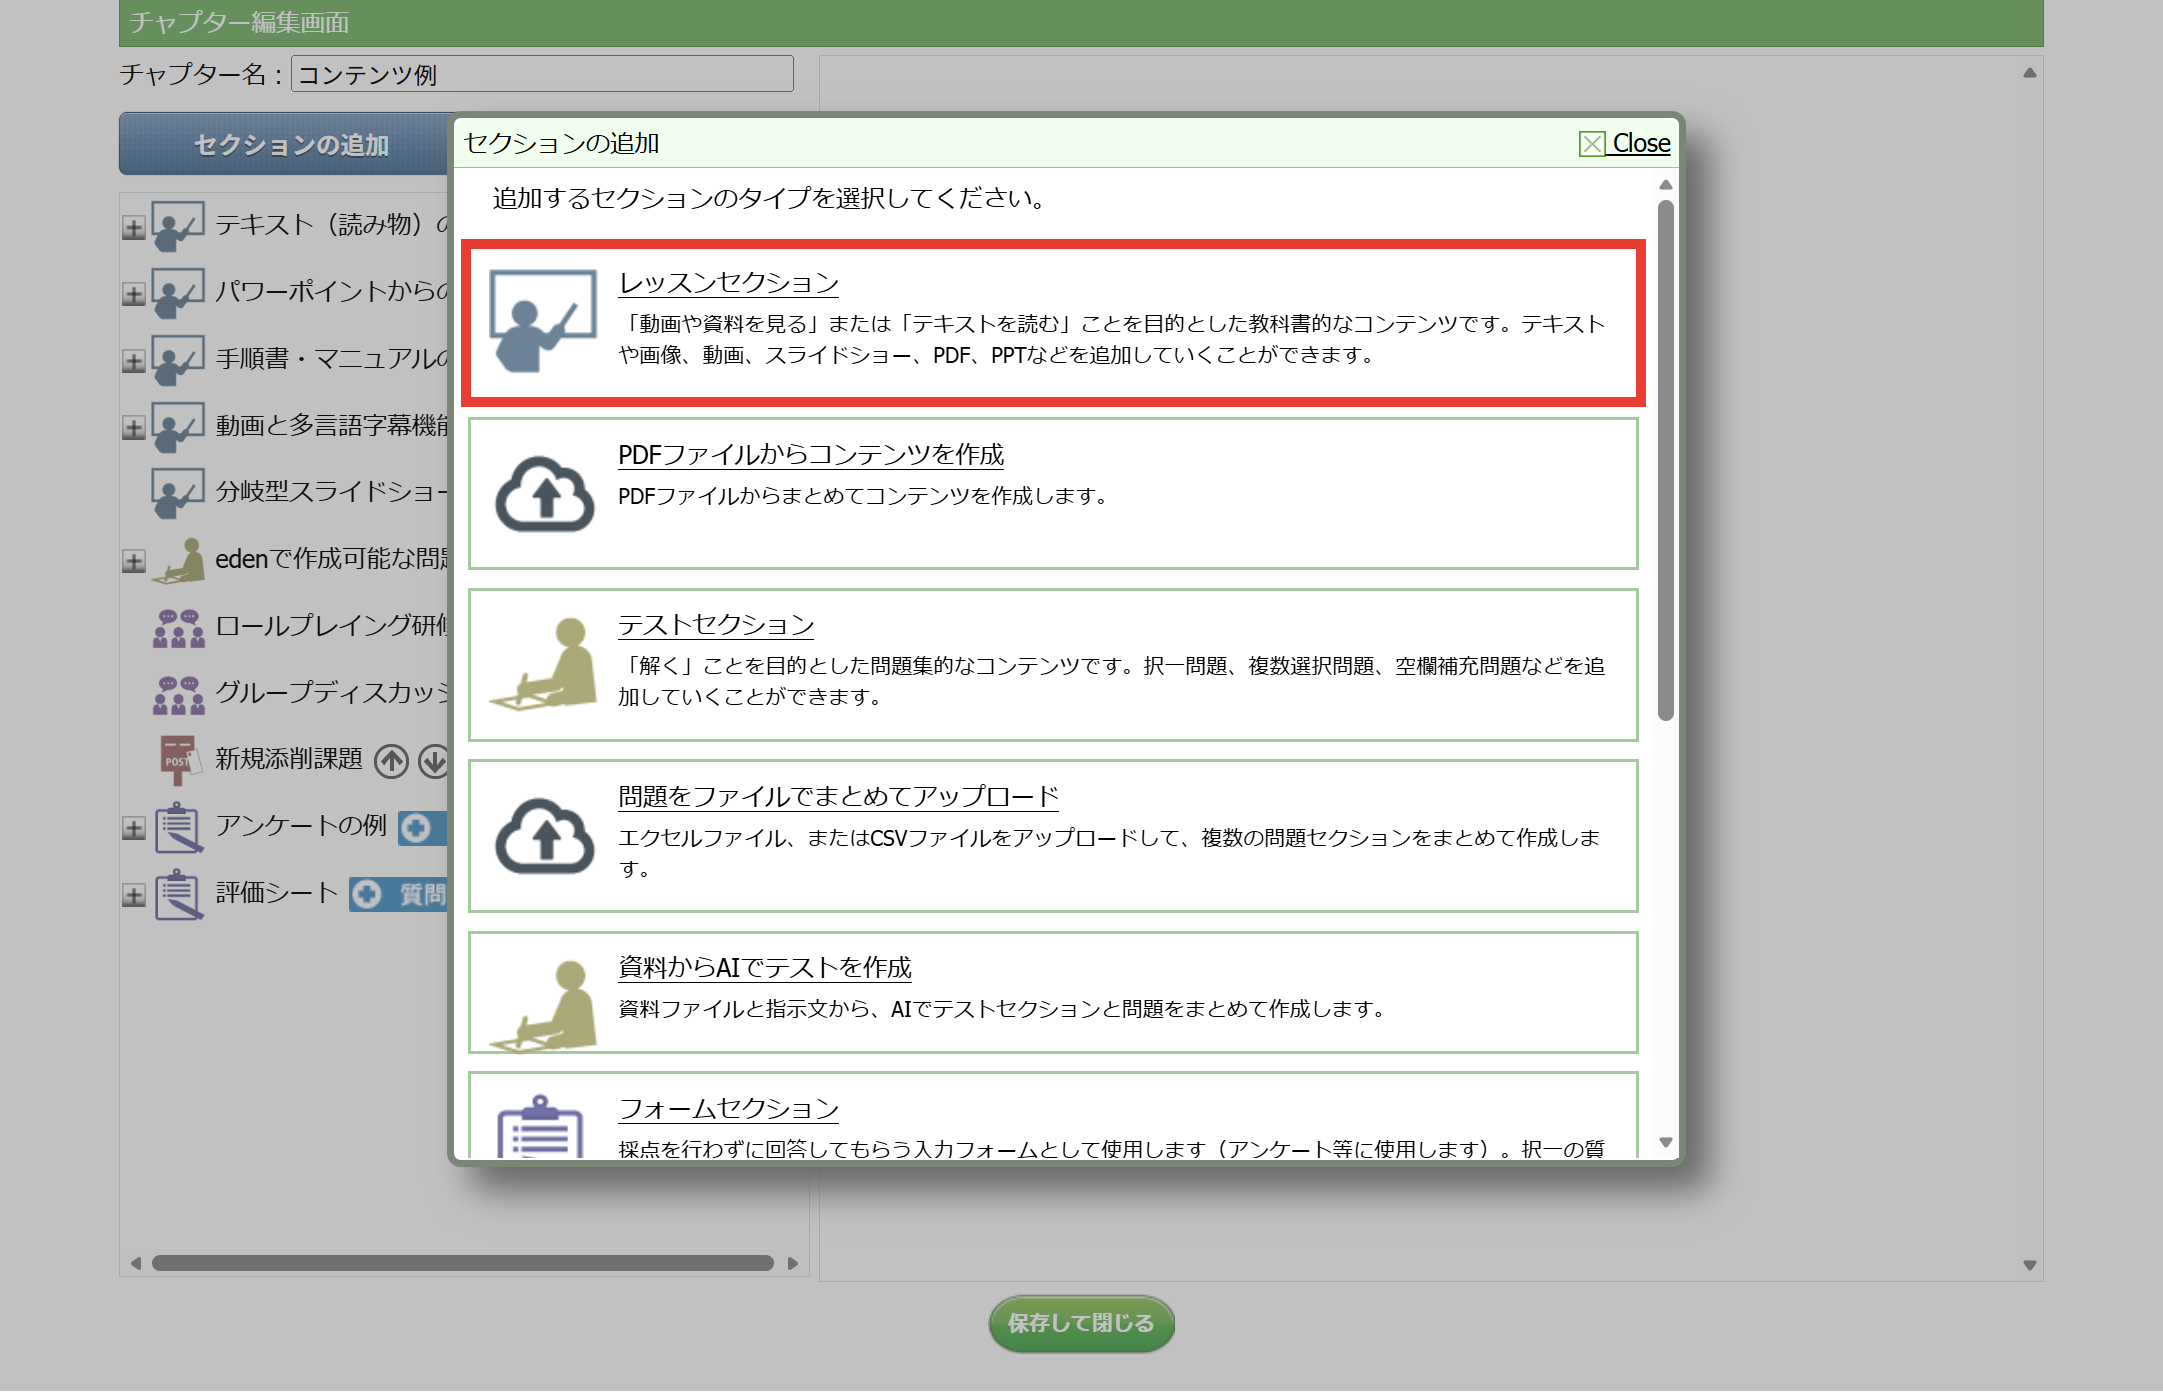Viewport: 2163px width, 1393px height.
Task: Click the clipboard icon beside フォームセクション
Action: tap(541, 1126)
